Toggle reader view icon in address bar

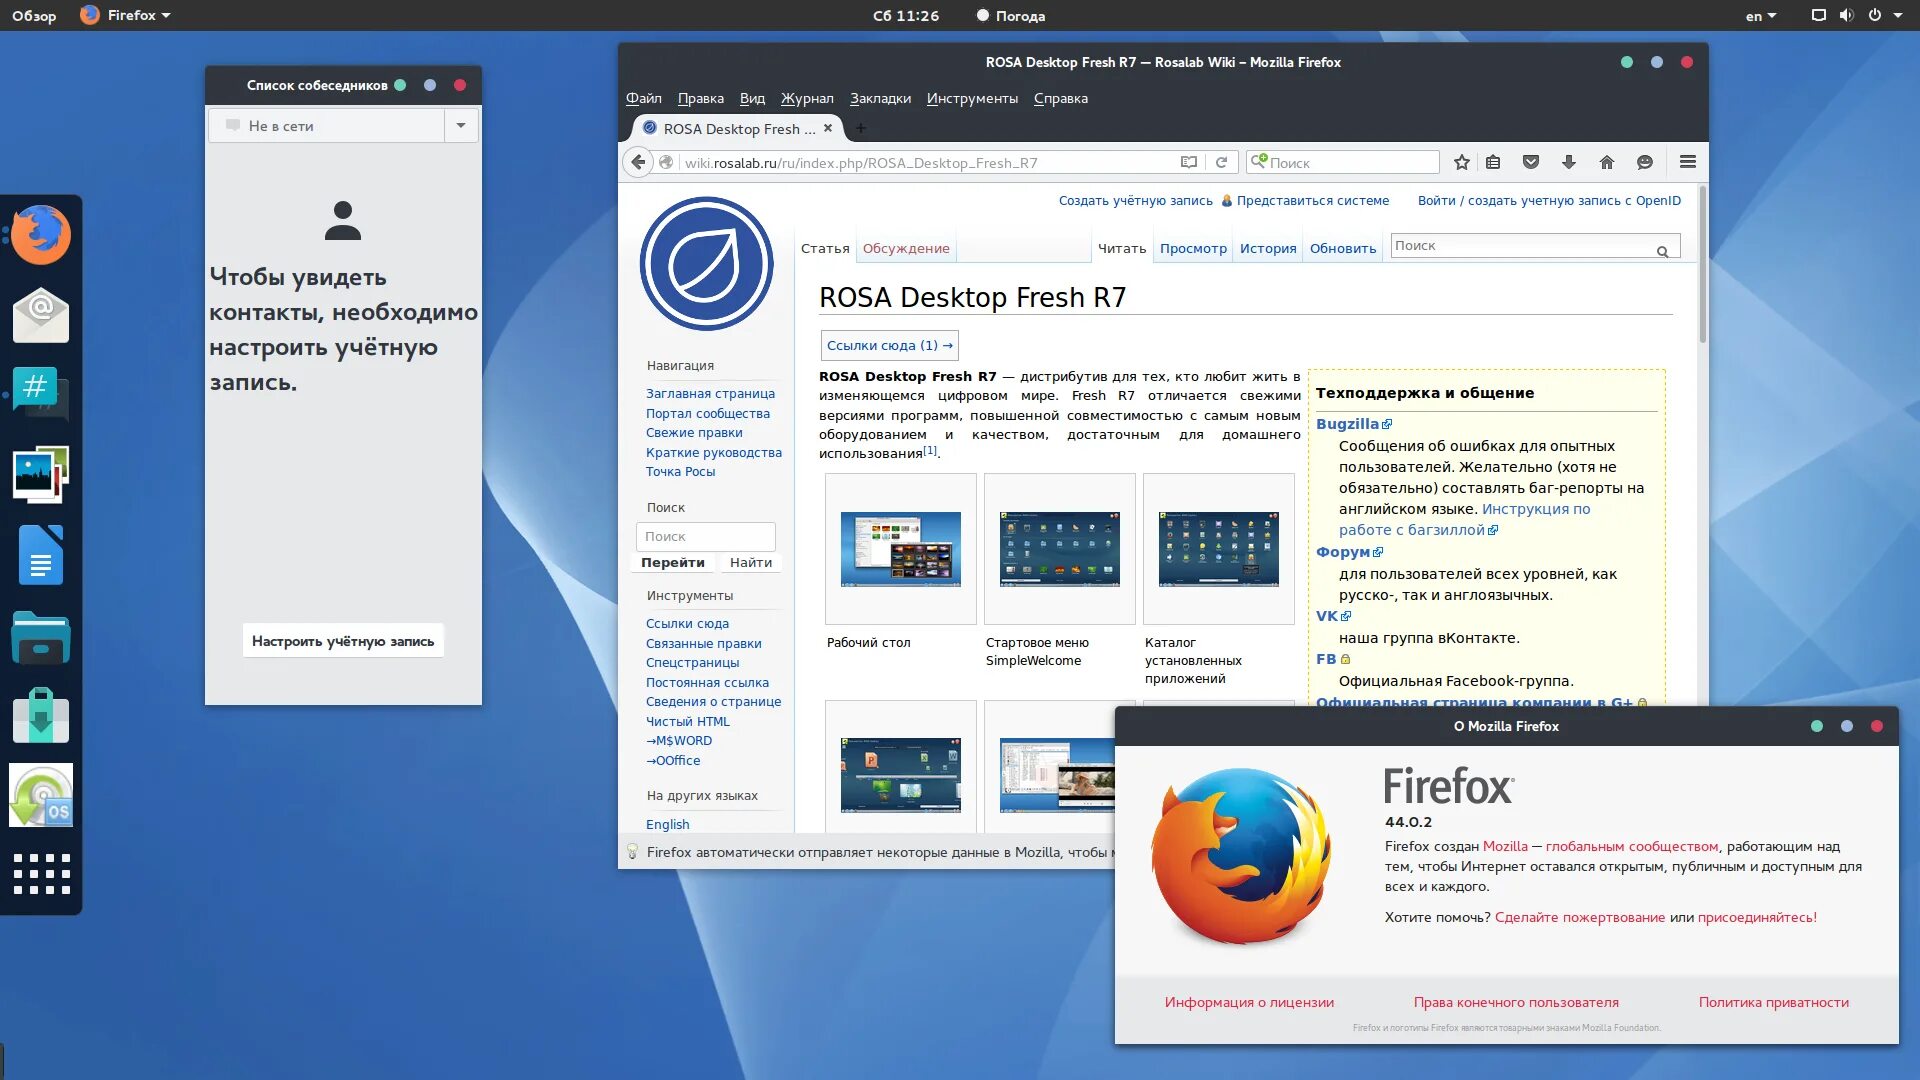pos(1188,162)
